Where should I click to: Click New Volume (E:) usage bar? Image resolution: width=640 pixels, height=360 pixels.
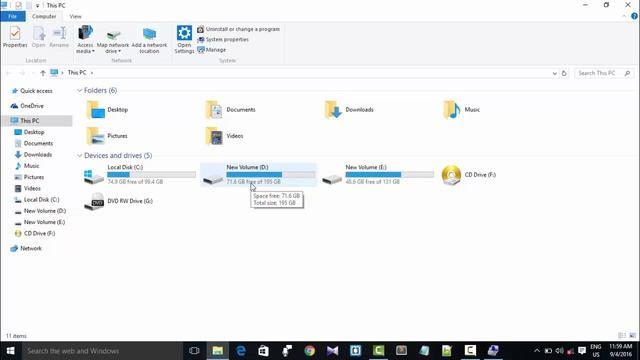(389, 175)
